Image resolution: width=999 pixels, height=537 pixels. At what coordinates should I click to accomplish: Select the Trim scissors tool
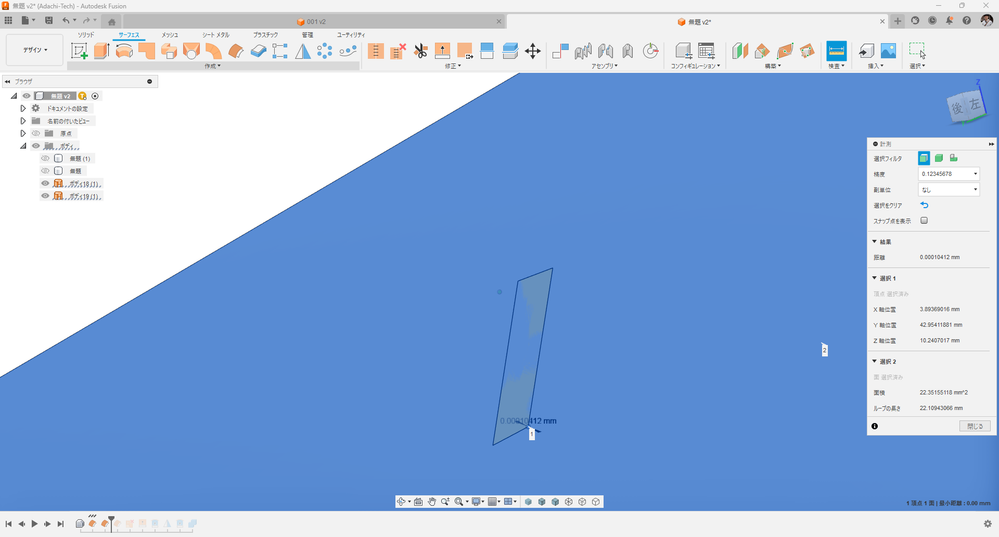(x=420, y=51)
